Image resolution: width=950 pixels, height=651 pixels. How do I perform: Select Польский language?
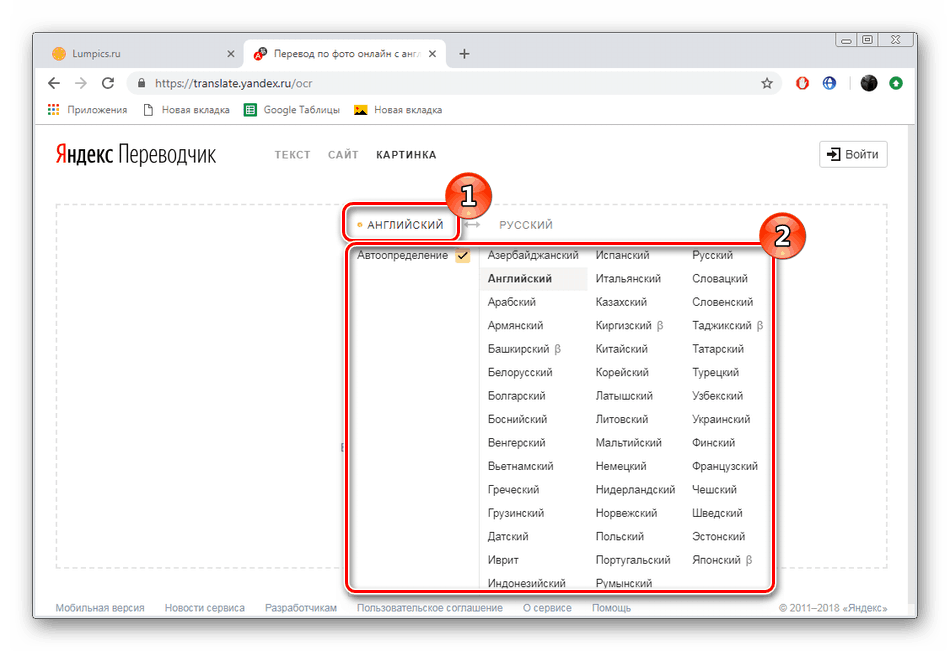[x=619, y=536]
